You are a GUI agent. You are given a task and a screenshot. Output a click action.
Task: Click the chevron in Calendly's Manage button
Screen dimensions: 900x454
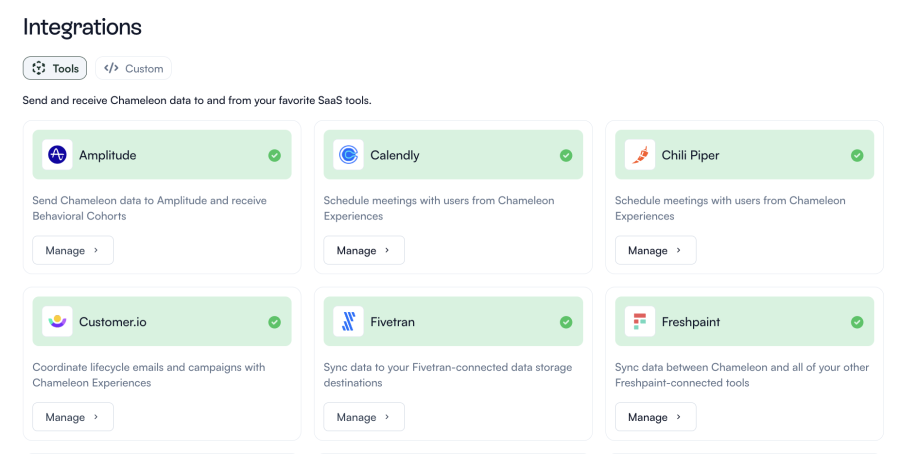coord(387,250)
